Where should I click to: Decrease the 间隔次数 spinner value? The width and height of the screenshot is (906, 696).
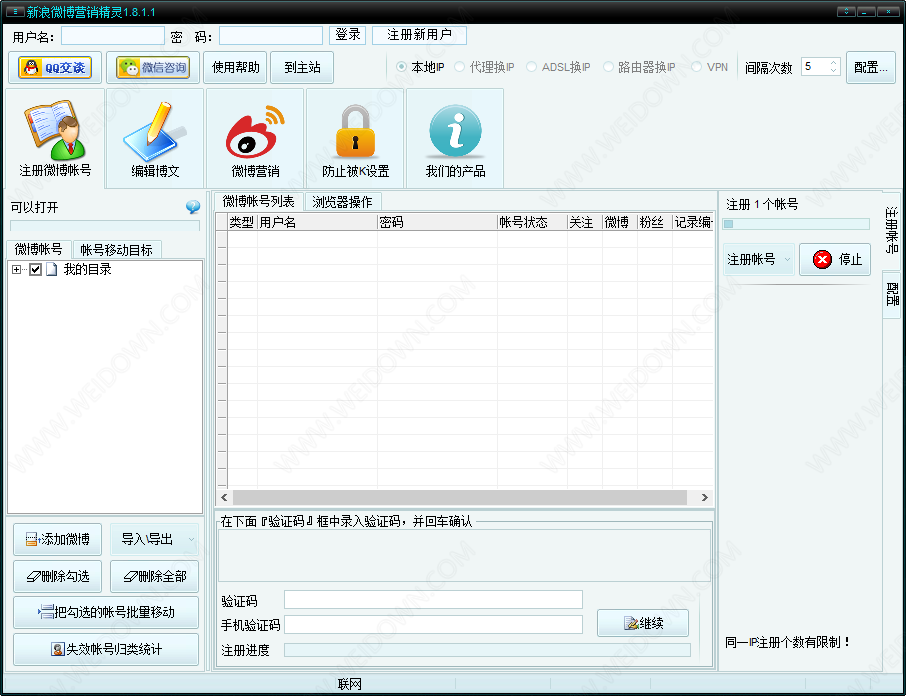[x=833, y=70]
